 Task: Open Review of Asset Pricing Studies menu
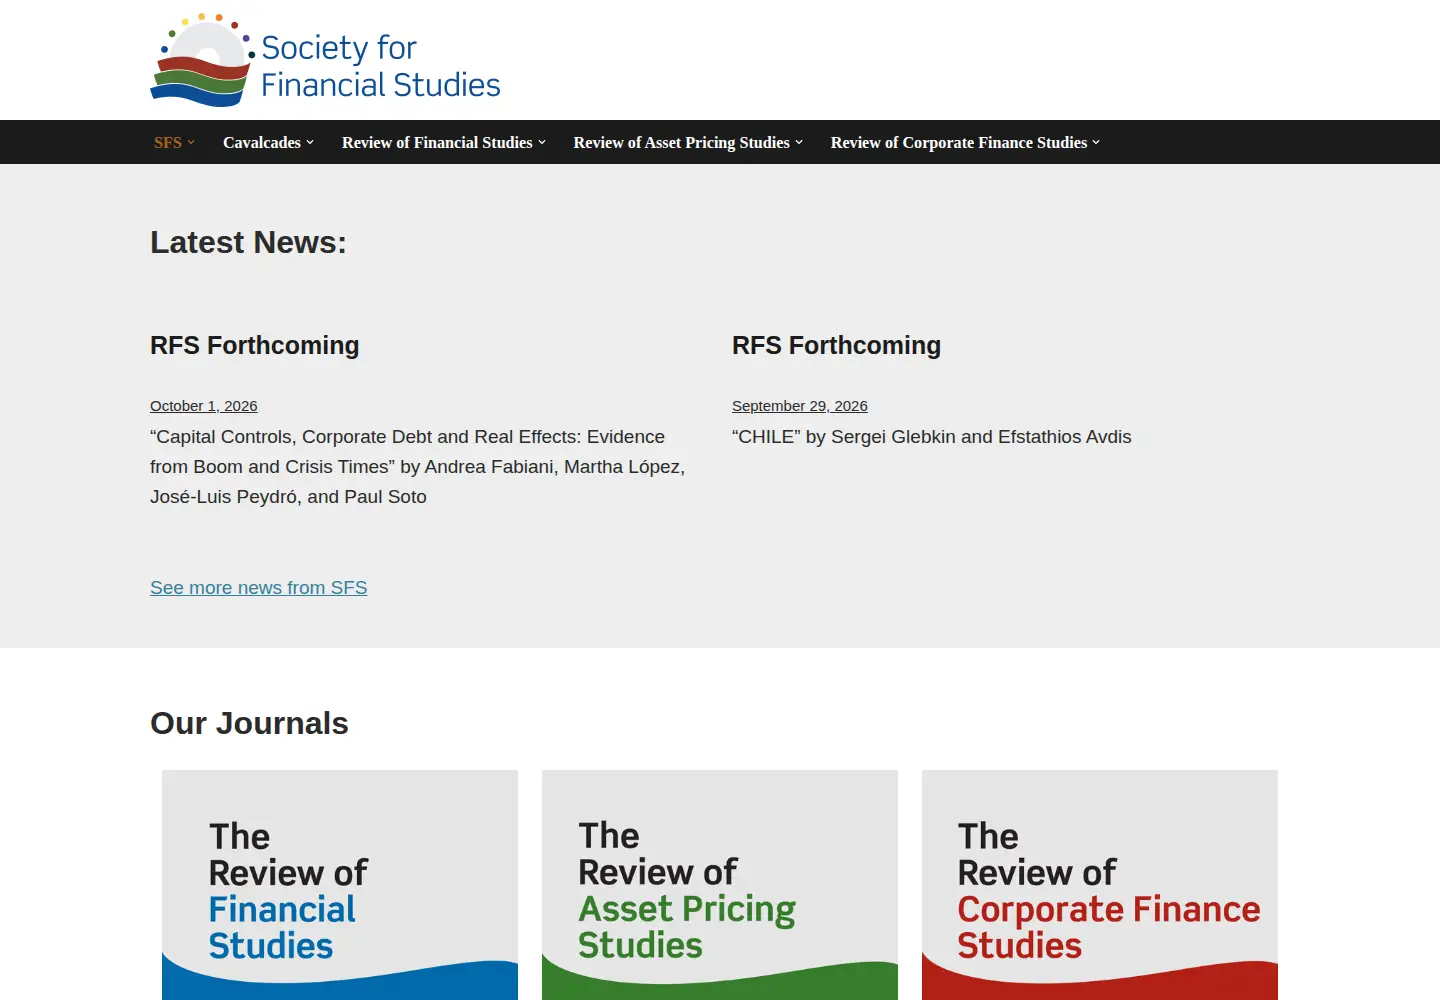pos(681,142)
